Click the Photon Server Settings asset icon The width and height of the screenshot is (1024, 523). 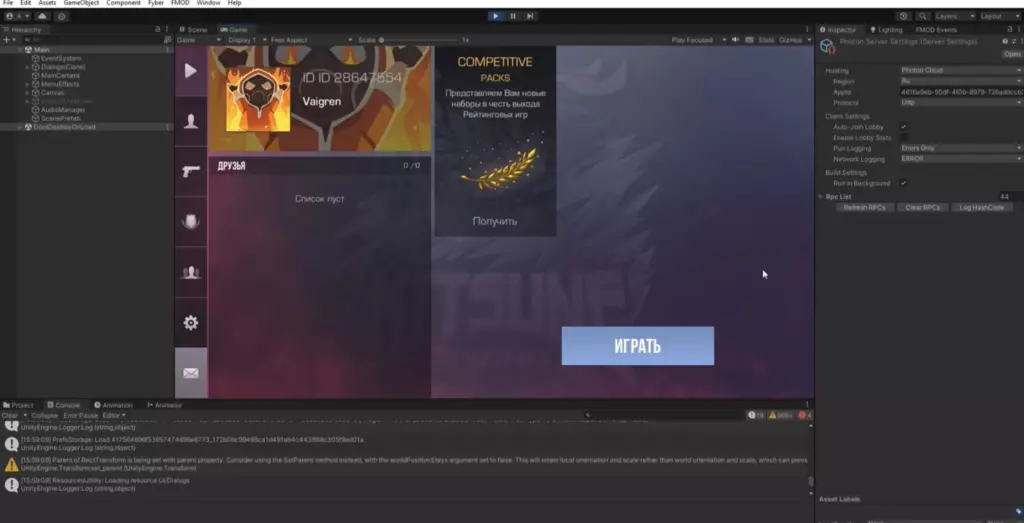tap(827, 46)
